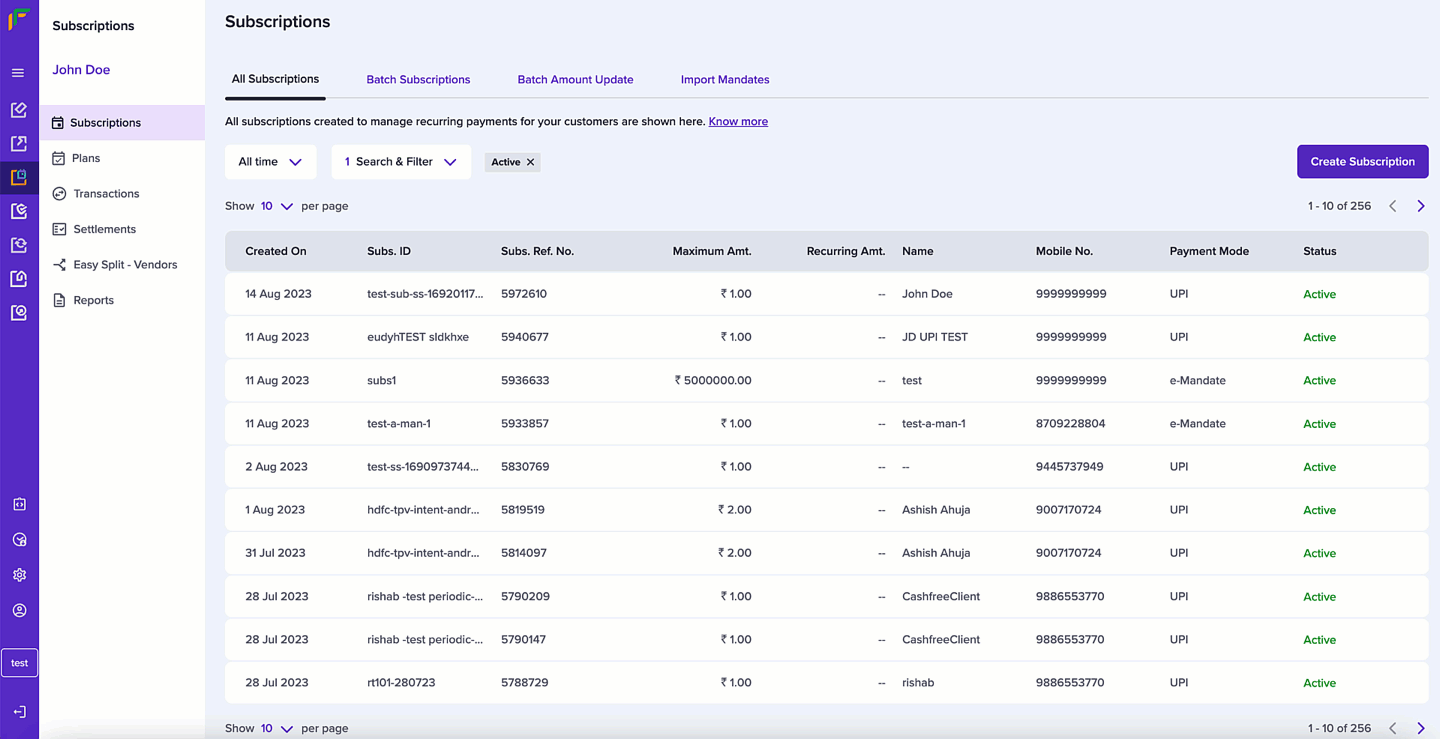Open the subs1 subscription row

pyautogui.click(x=381, y=381)
